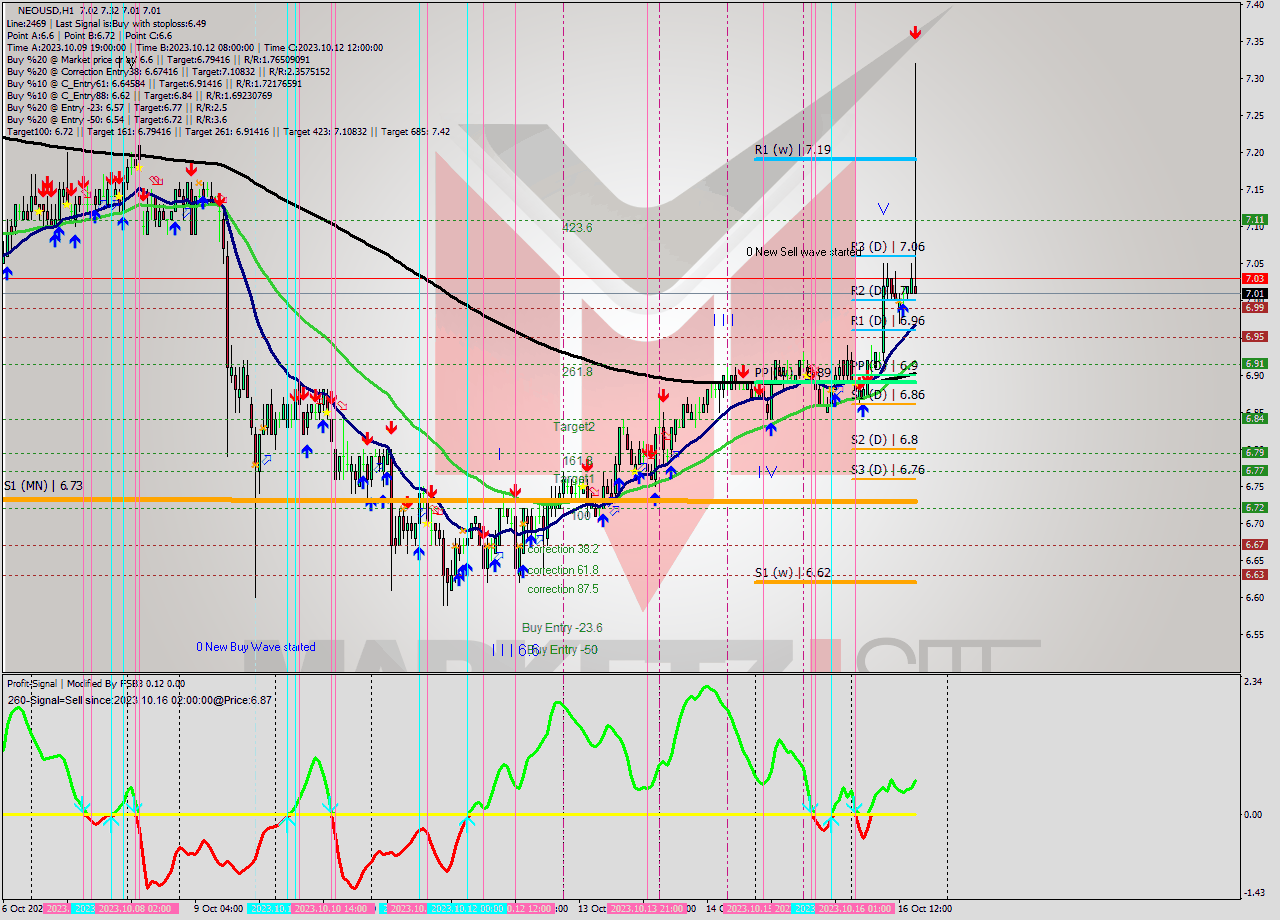Select the '423.6' Fibonacci level label
1280x920 pixels.
click(x=577, y=228)
